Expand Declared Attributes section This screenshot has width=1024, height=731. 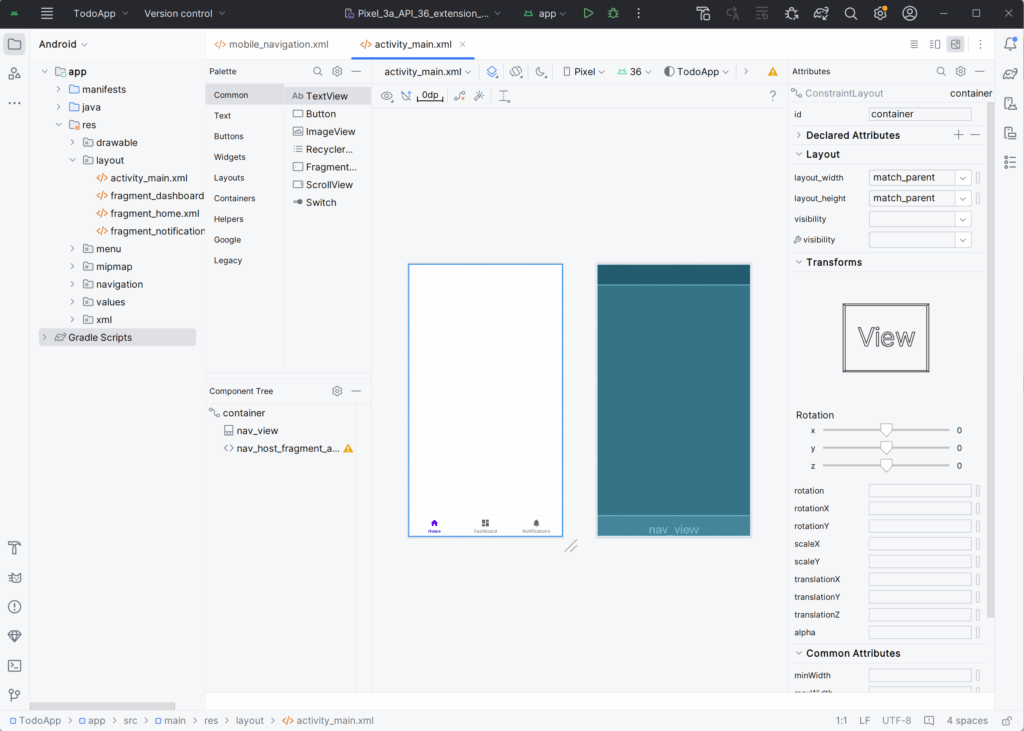pos(799,135)
